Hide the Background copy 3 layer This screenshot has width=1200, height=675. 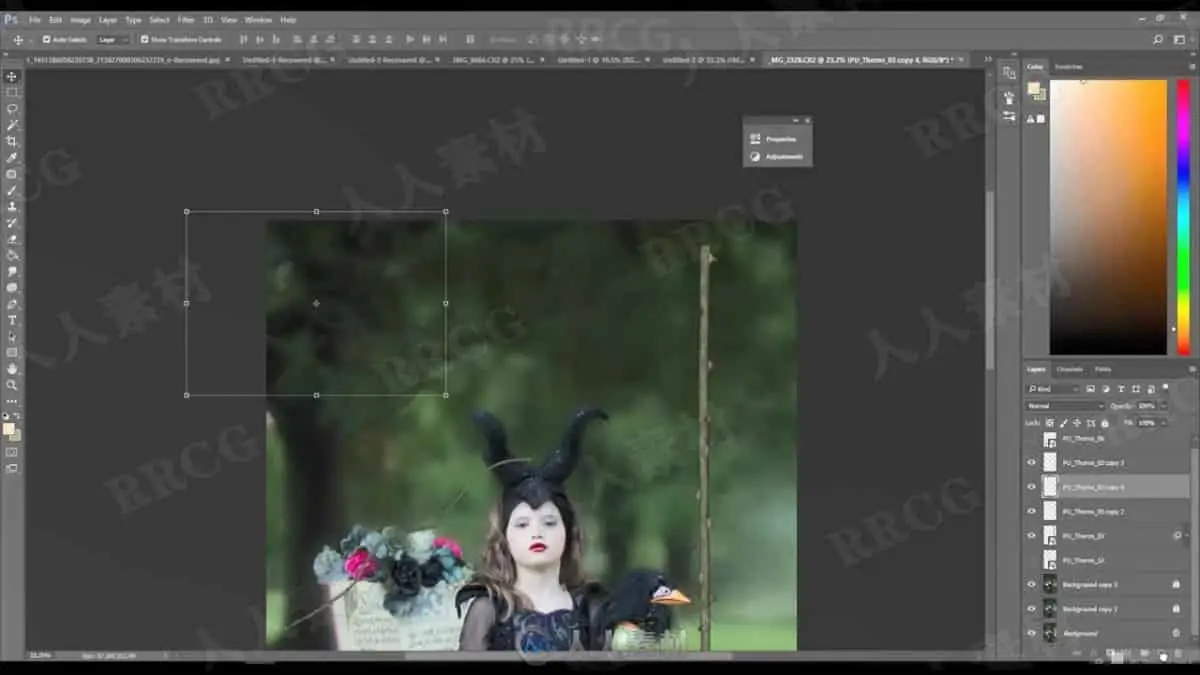[x=1032, y=584]
